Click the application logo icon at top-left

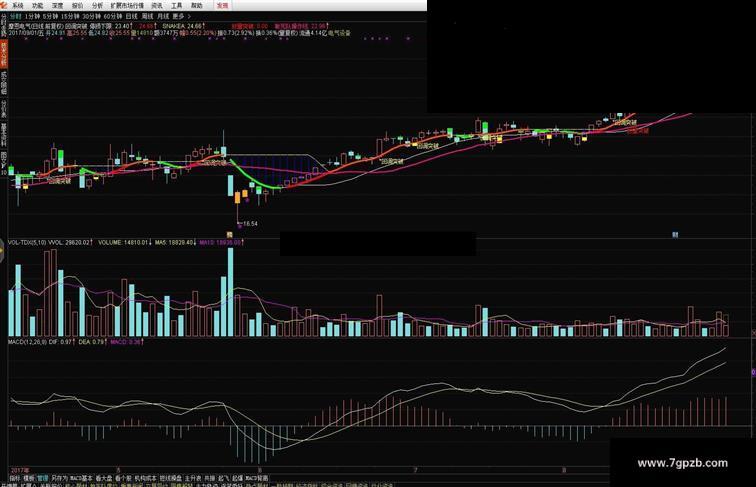[x=4, y=6]
